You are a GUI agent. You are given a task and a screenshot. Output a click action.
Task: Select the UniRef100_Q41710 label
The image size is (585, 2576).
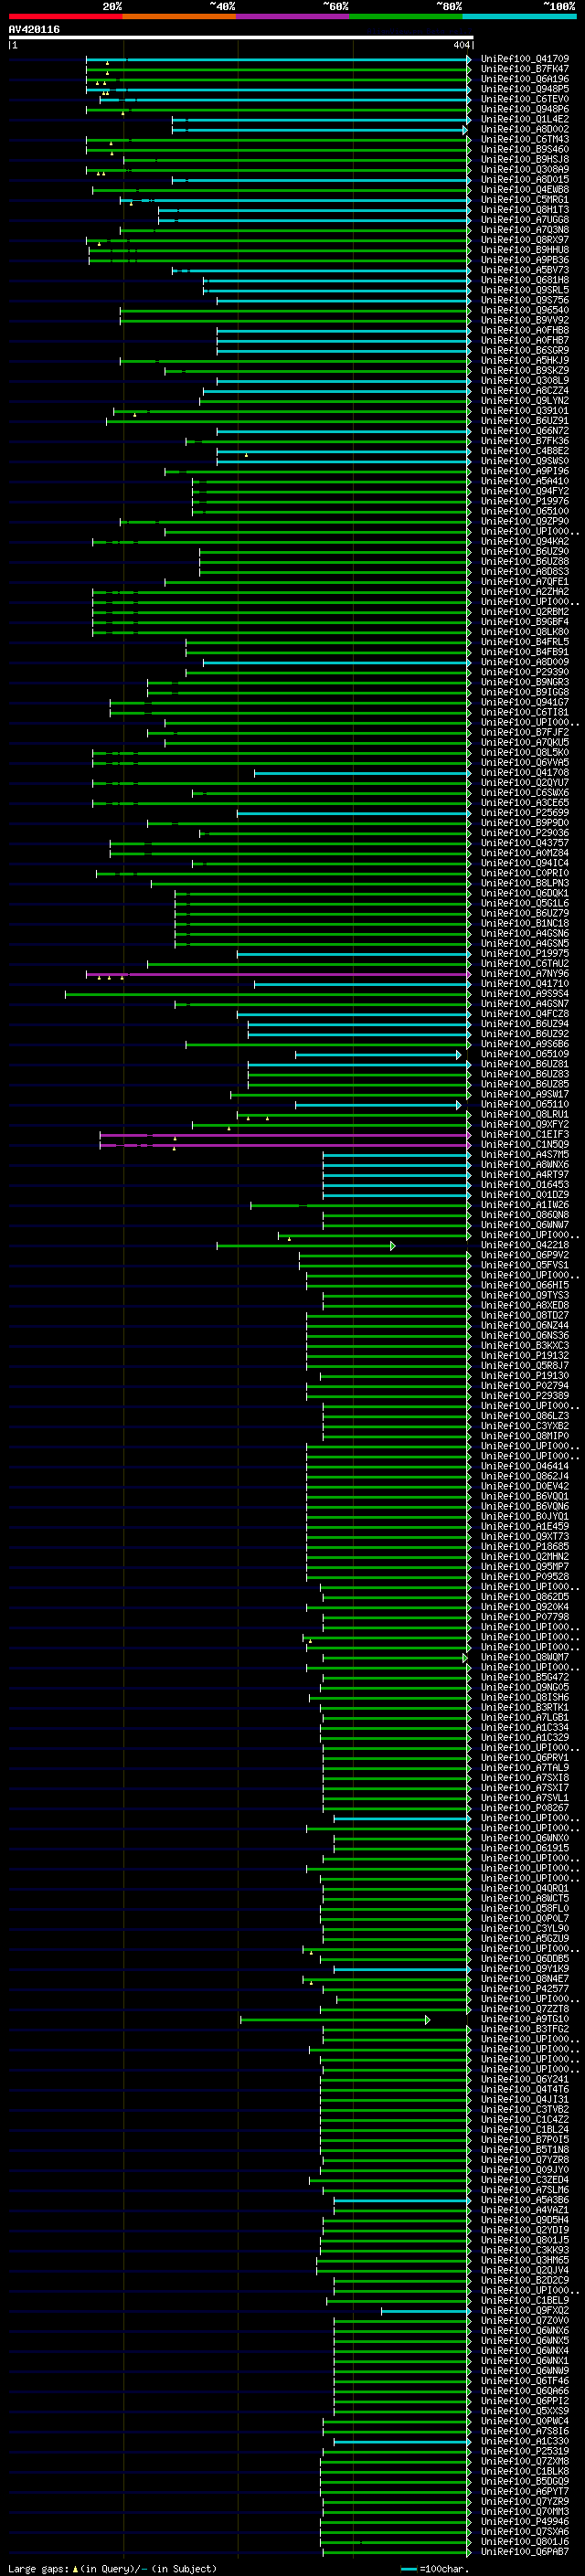click(x=524, y=983)
